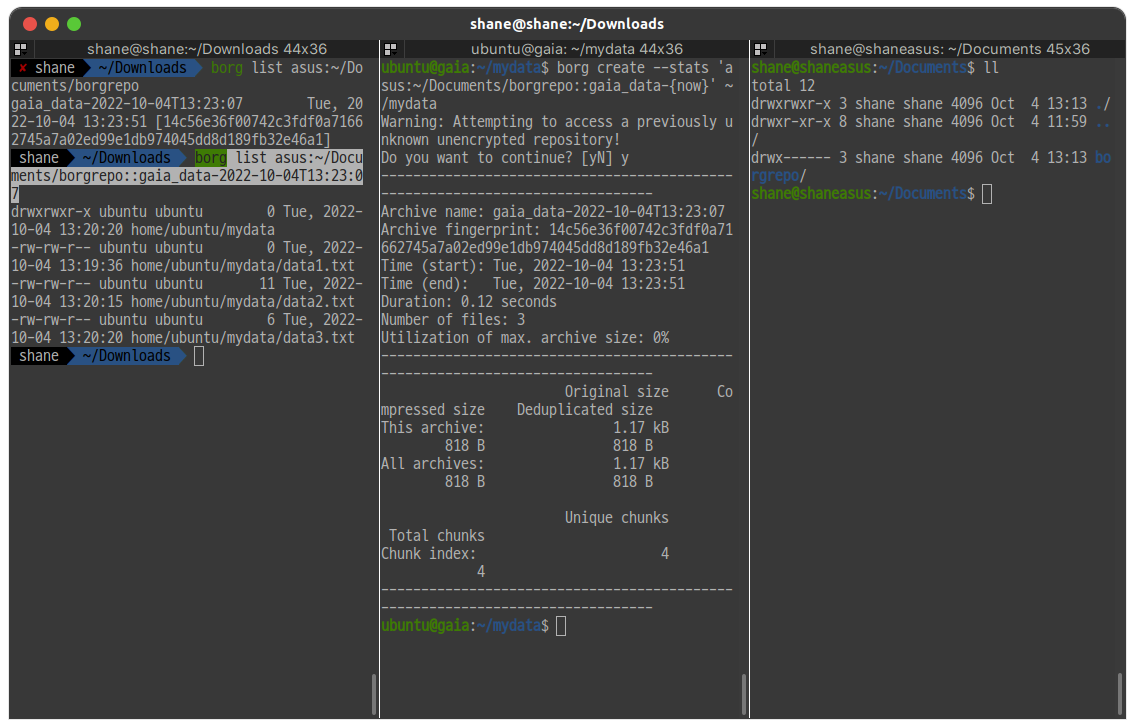Click the 'Number of files: 3' line

pos(453,320)
